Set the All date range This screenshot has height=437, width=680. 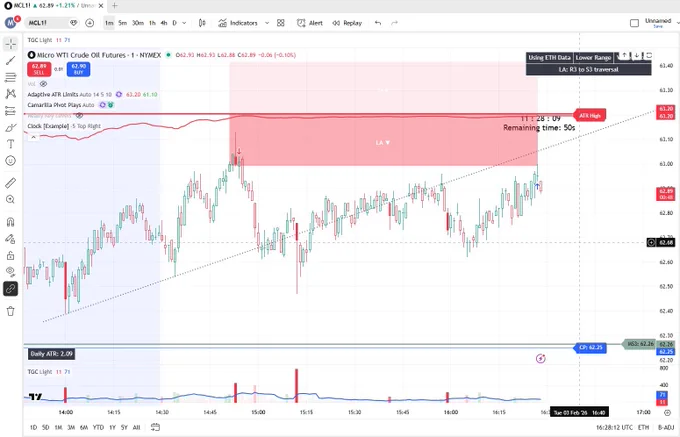(136, 427)
